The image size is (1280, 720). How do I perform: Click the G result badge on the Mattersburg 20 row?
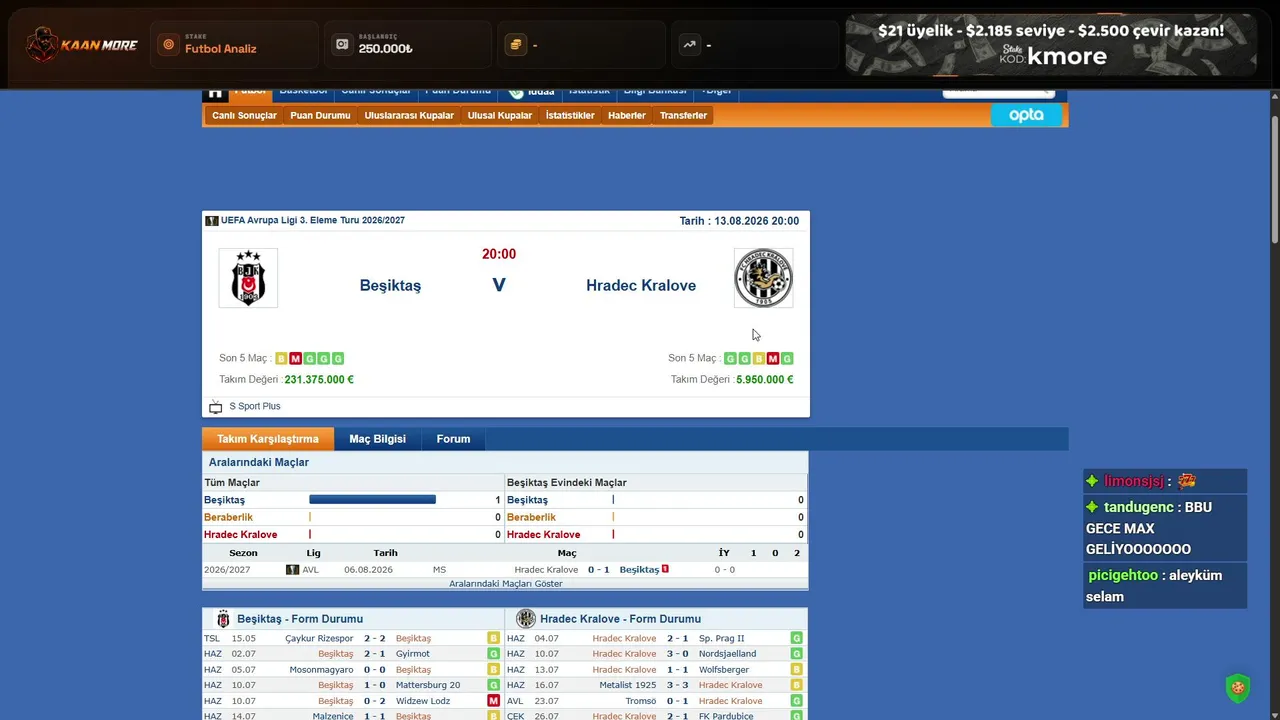tap(494, 685)
